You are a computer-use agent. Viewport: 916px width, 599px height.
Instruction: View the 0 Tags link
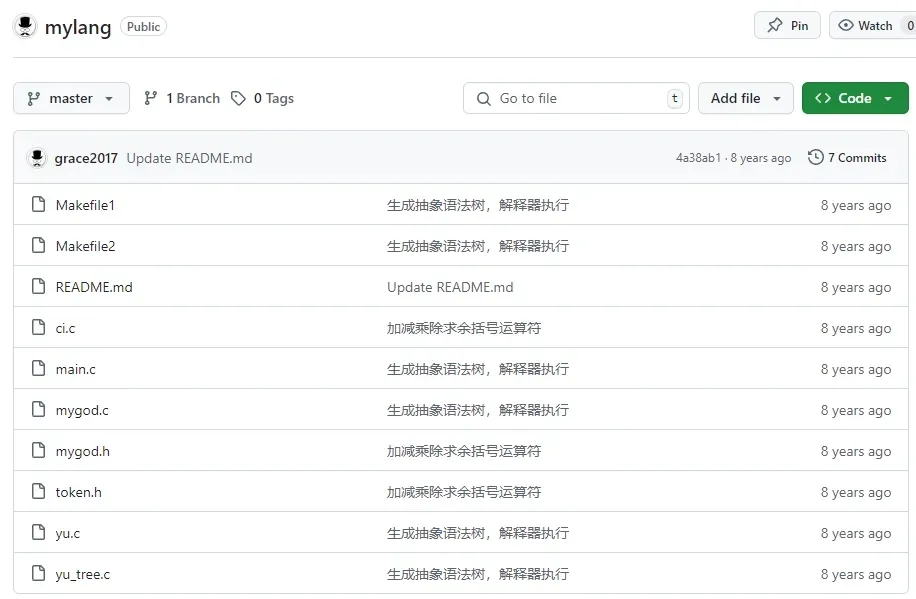click(262, 98)
